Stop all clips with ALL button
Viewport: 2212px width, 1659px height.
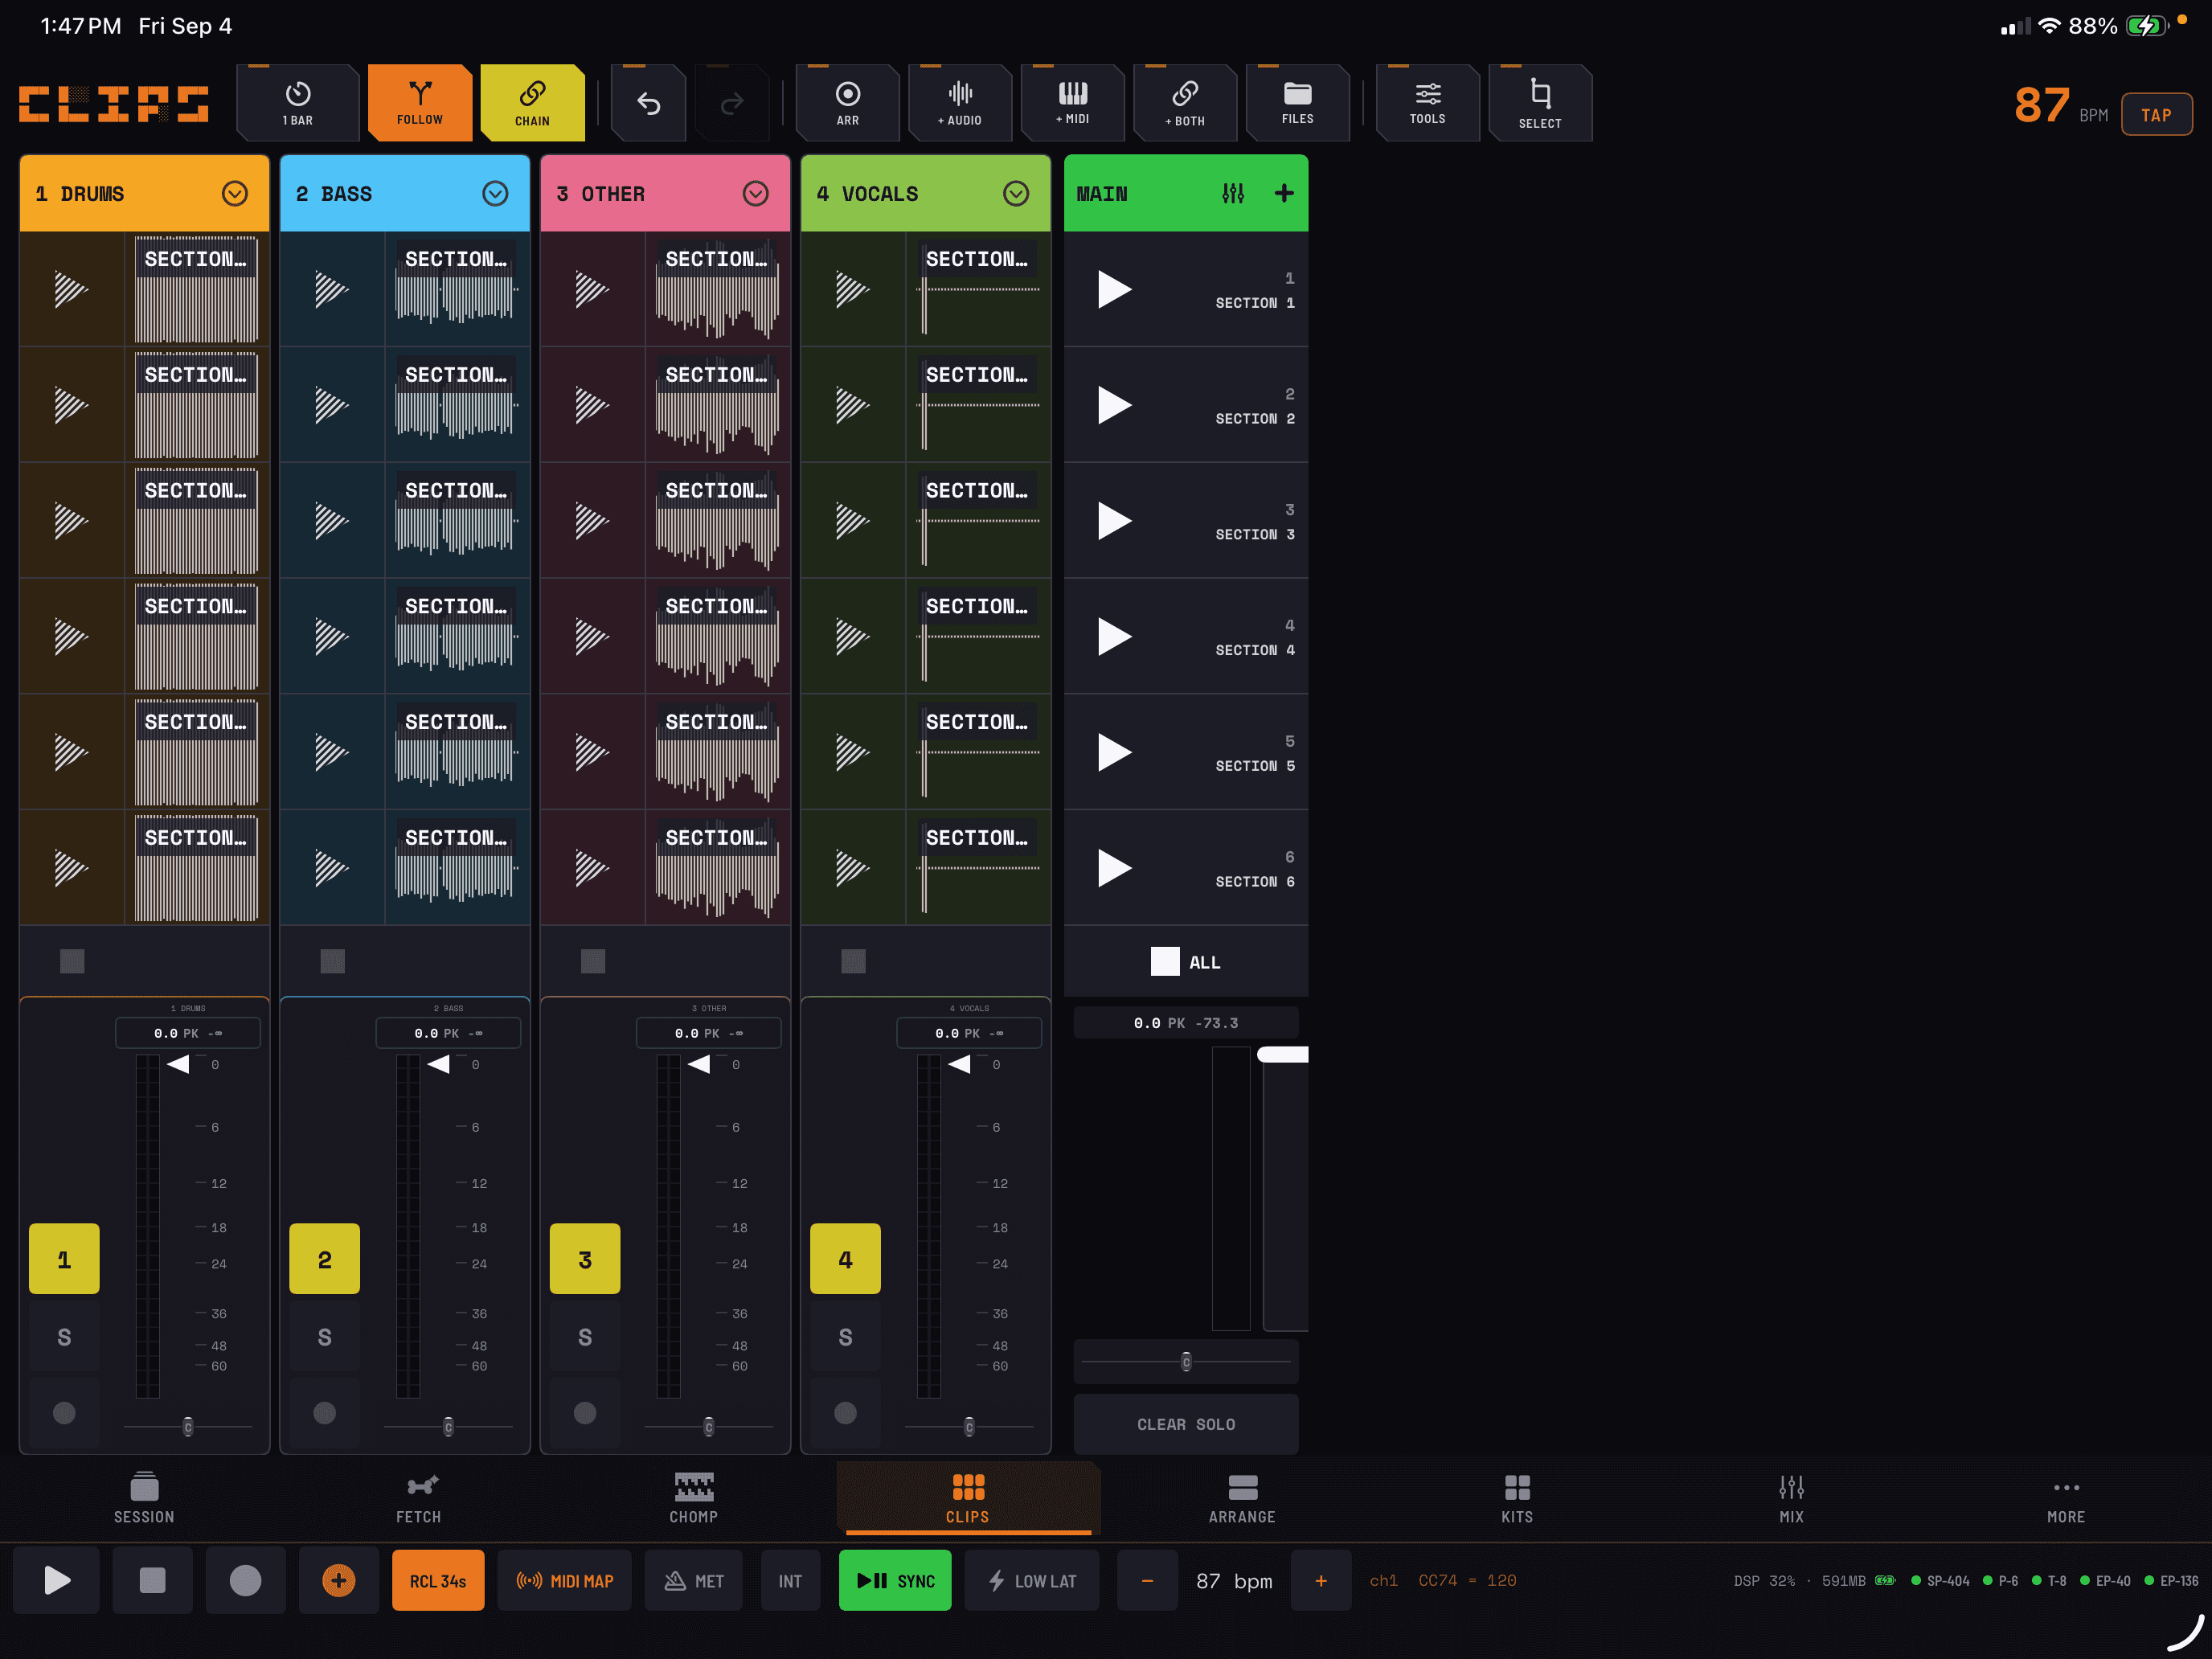tap(1186, 962)
